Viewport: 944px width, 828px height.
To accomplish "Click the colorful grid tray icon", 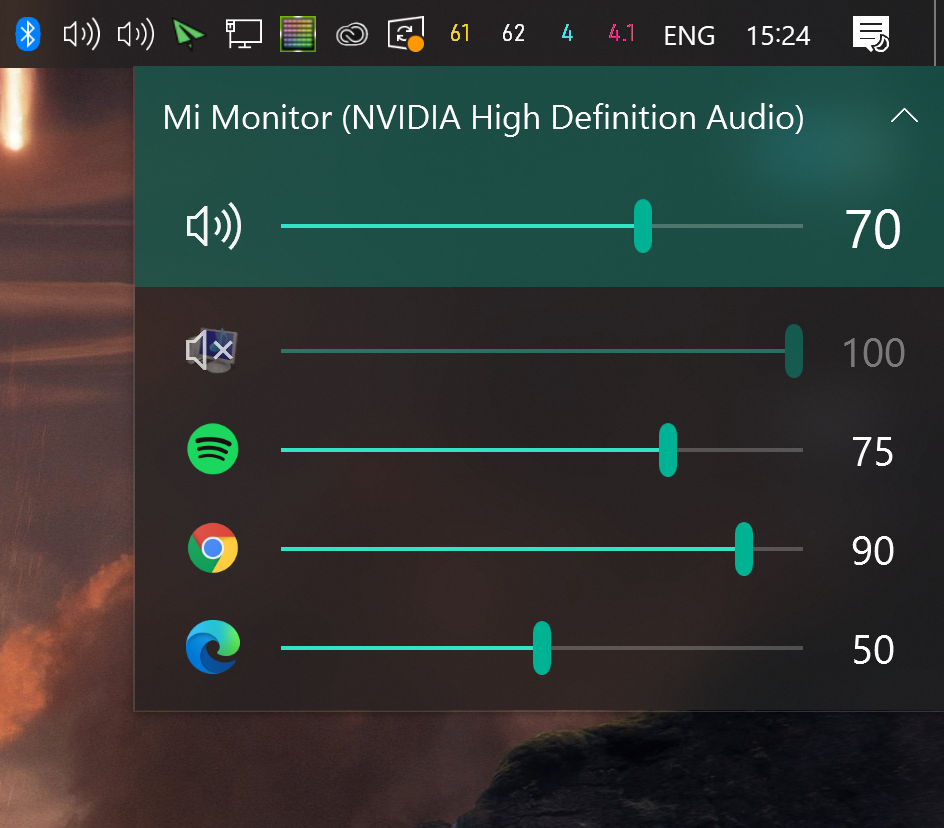I will tap(297, 34).
